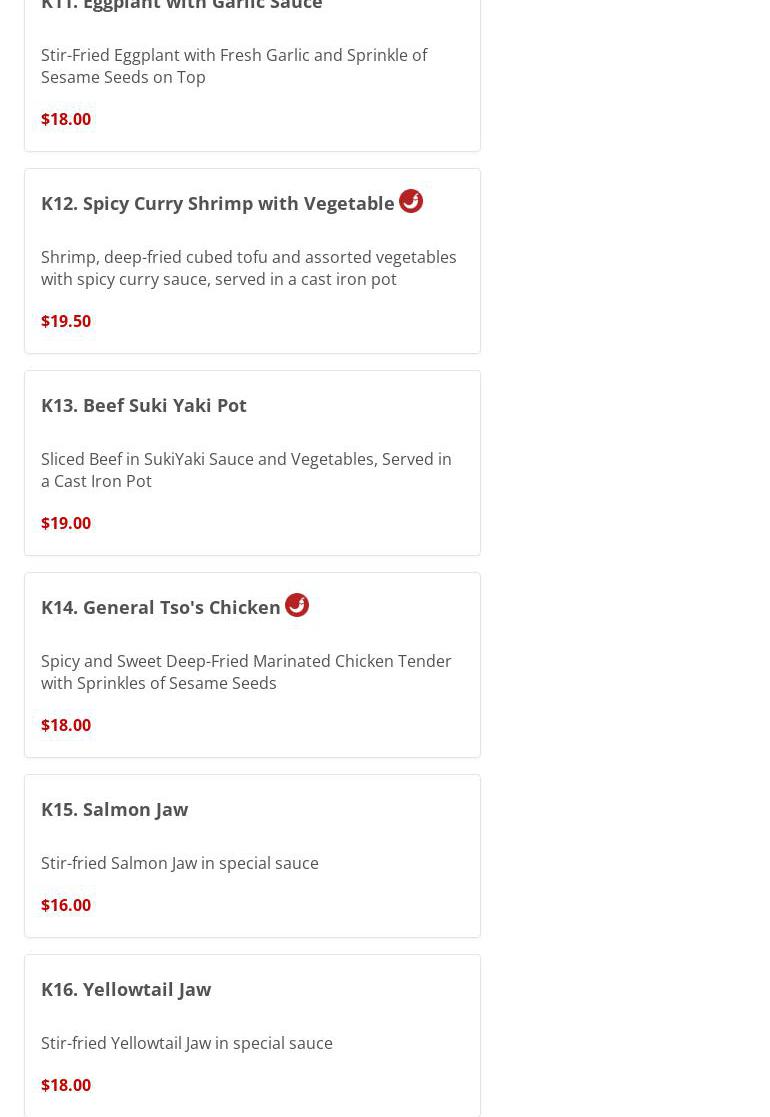This screenshot has height=1117, width=770.
Task: Click spicy chili icon next to K12 Curry Shrimp
Action: point(411,202)
